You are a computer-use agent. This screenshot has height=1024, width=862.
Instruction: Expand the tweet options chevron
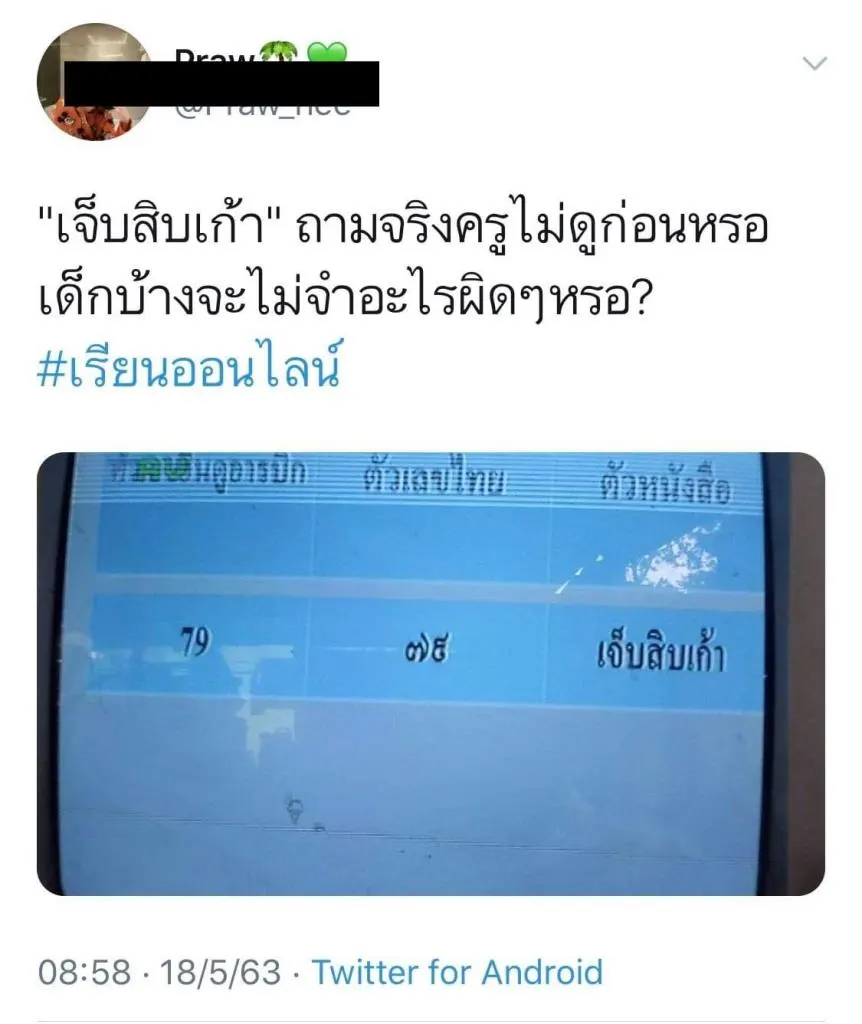(x=814, y=63)
